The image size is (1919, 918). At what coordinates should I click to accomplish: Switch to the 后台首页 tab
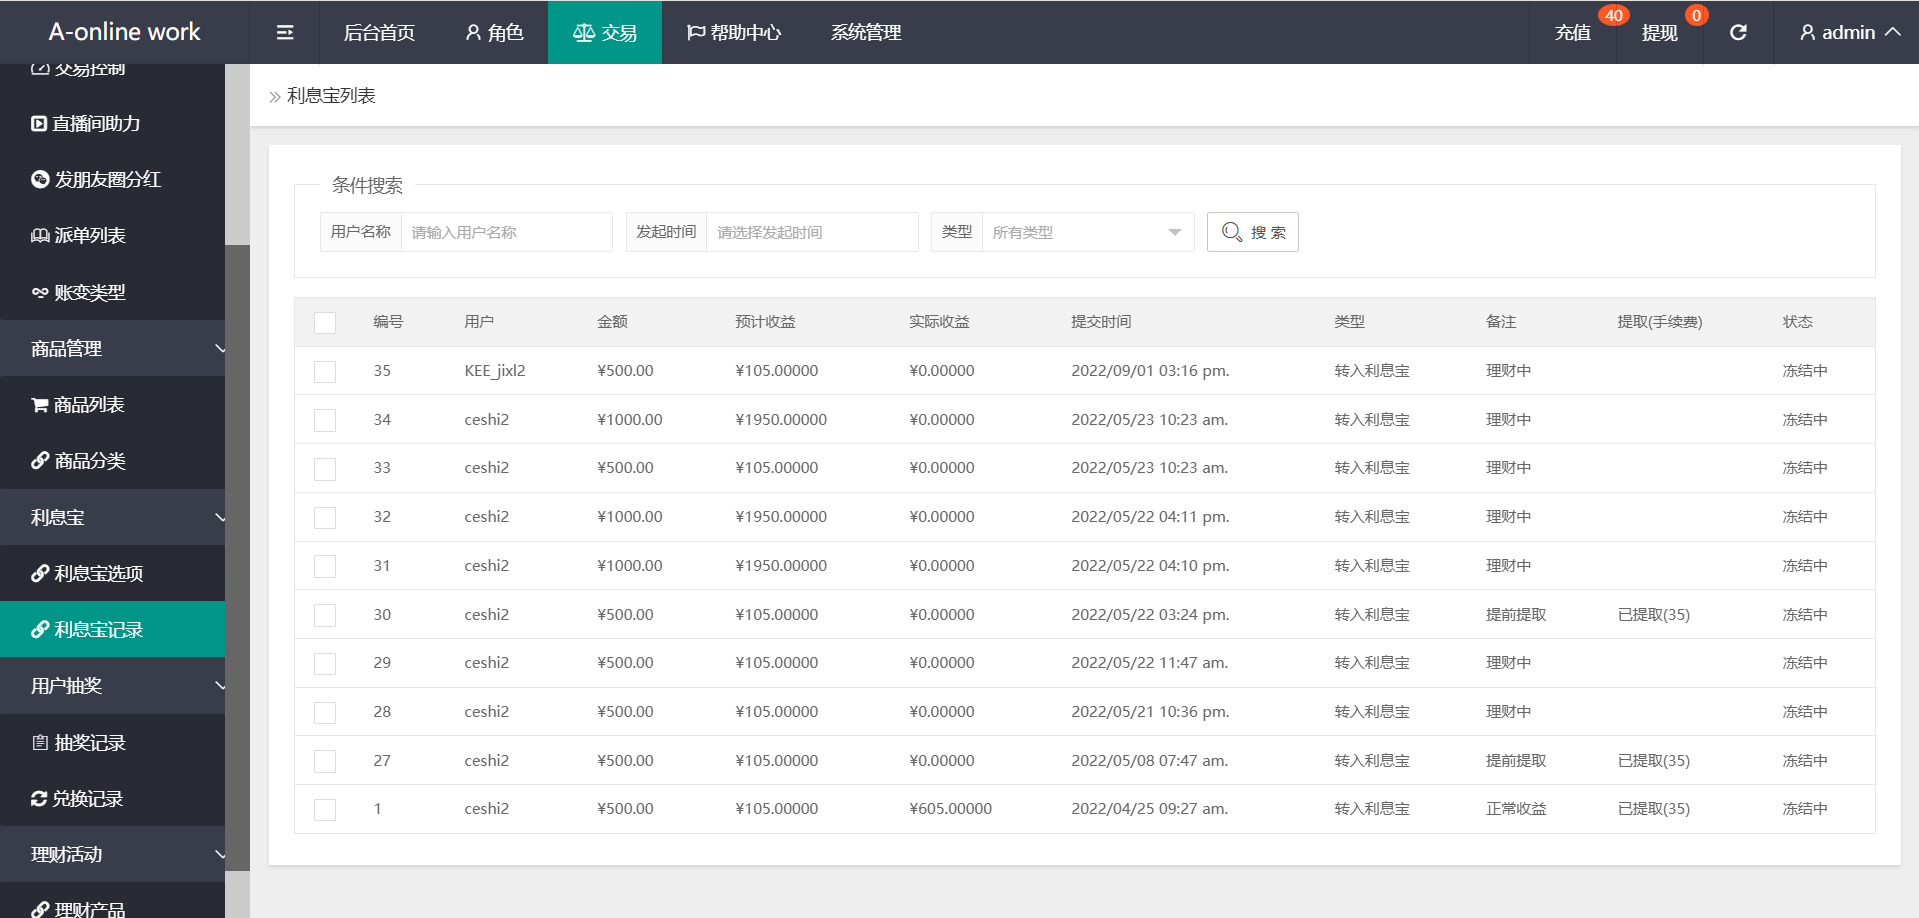click(379, 33)
